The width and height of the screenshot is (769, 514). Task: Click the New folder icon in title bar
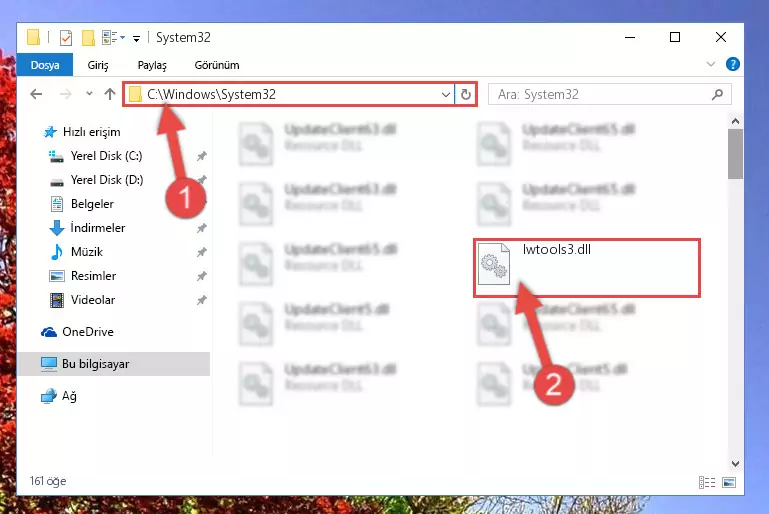(x=88, y=37)
